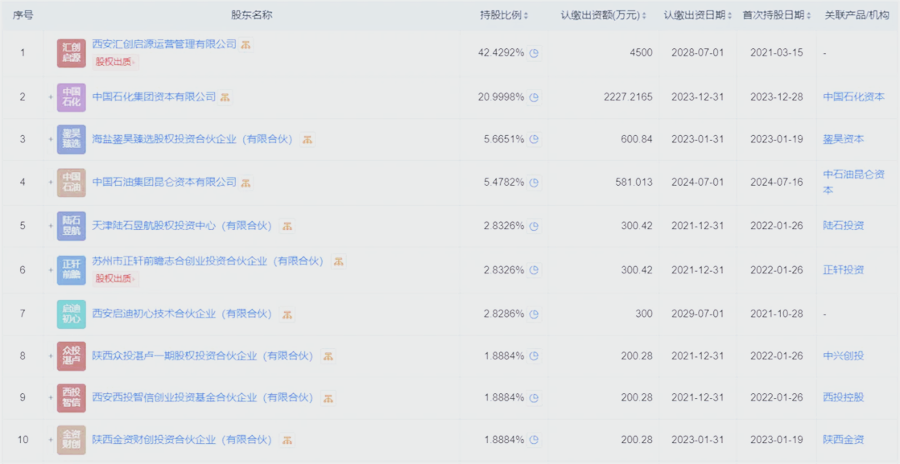The image size is (900, 464).
Task: View shareholding history clock icon next to 2.8286%
Action: click(x=534, y=314)
